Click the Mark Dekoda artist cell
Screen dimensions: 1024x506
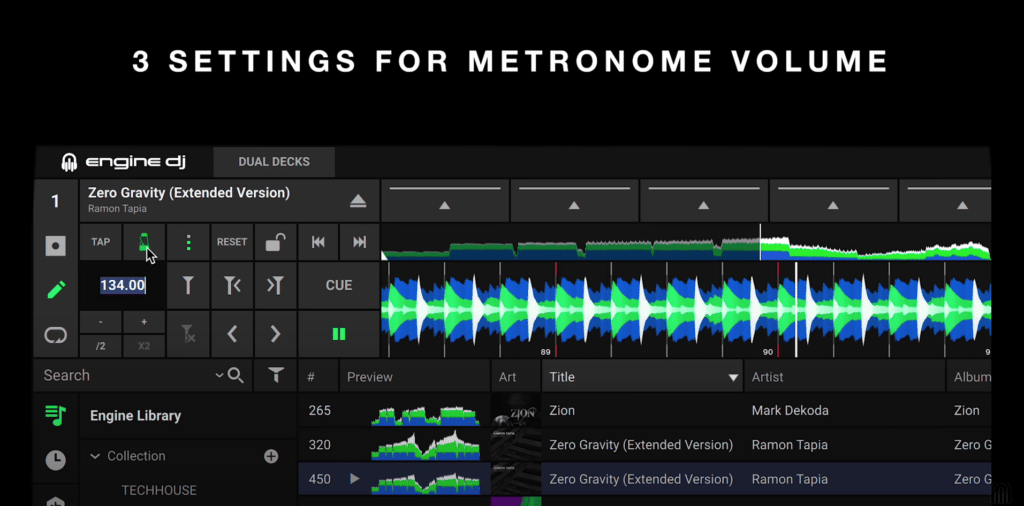pyautogui.click(x=790, y=411)
